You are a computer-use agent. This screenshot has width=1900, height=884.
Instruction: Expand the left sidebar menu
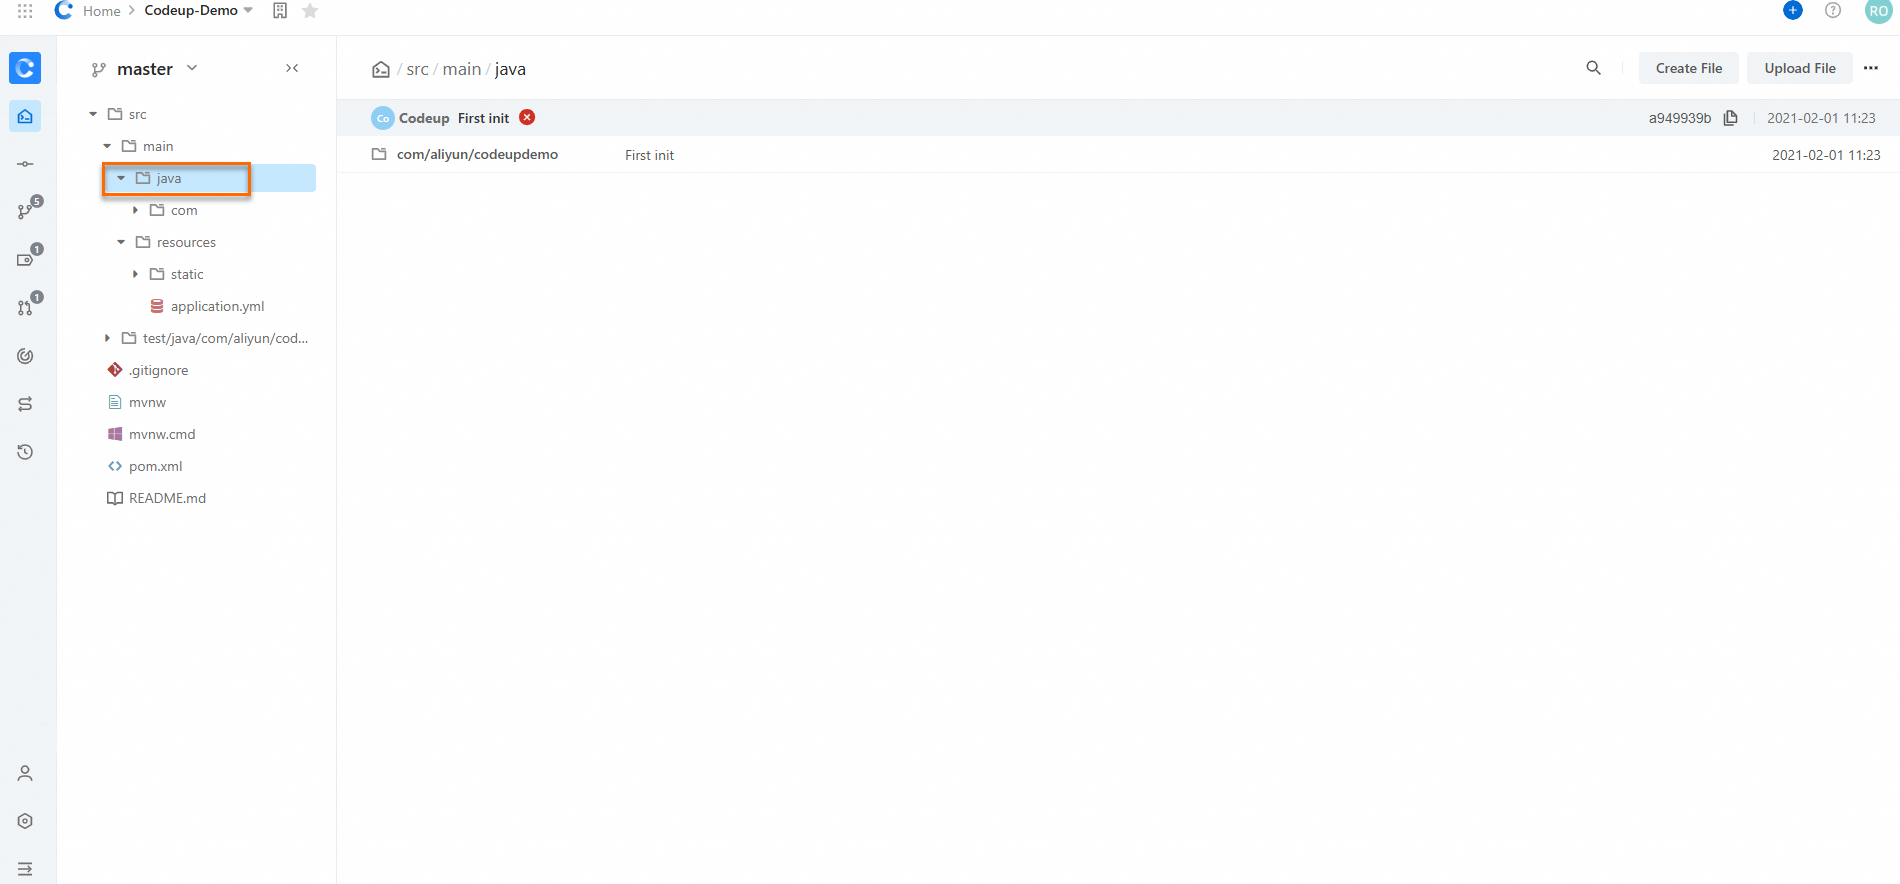[25, 869]
